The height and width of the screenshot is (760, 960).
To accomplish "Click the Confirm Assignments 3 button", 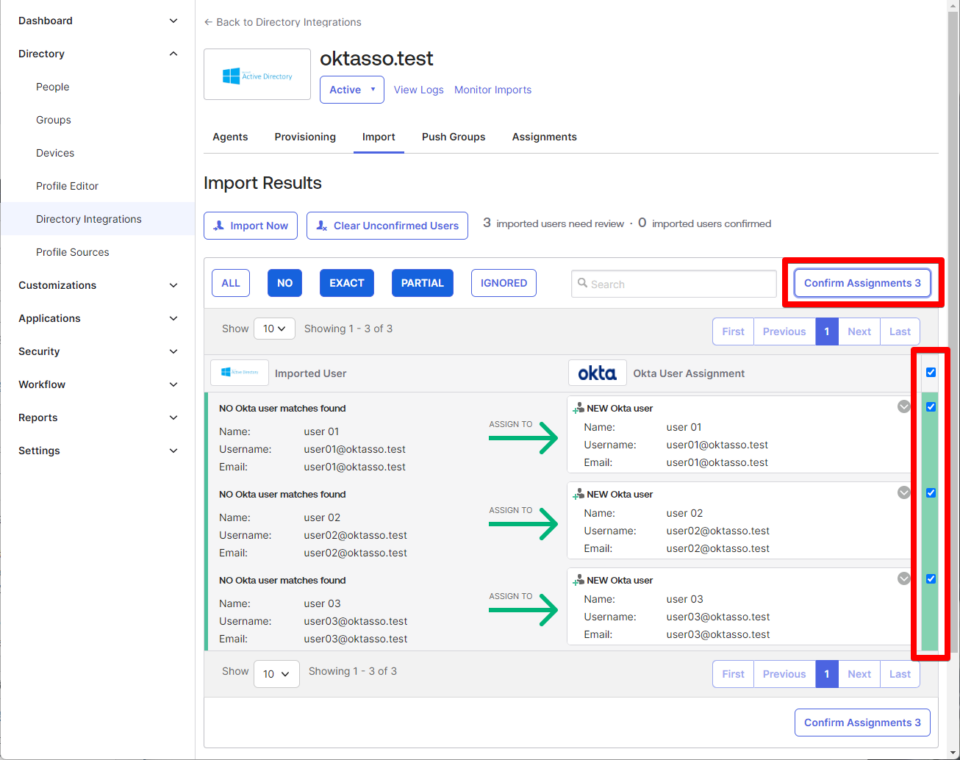I will point(861,283).
